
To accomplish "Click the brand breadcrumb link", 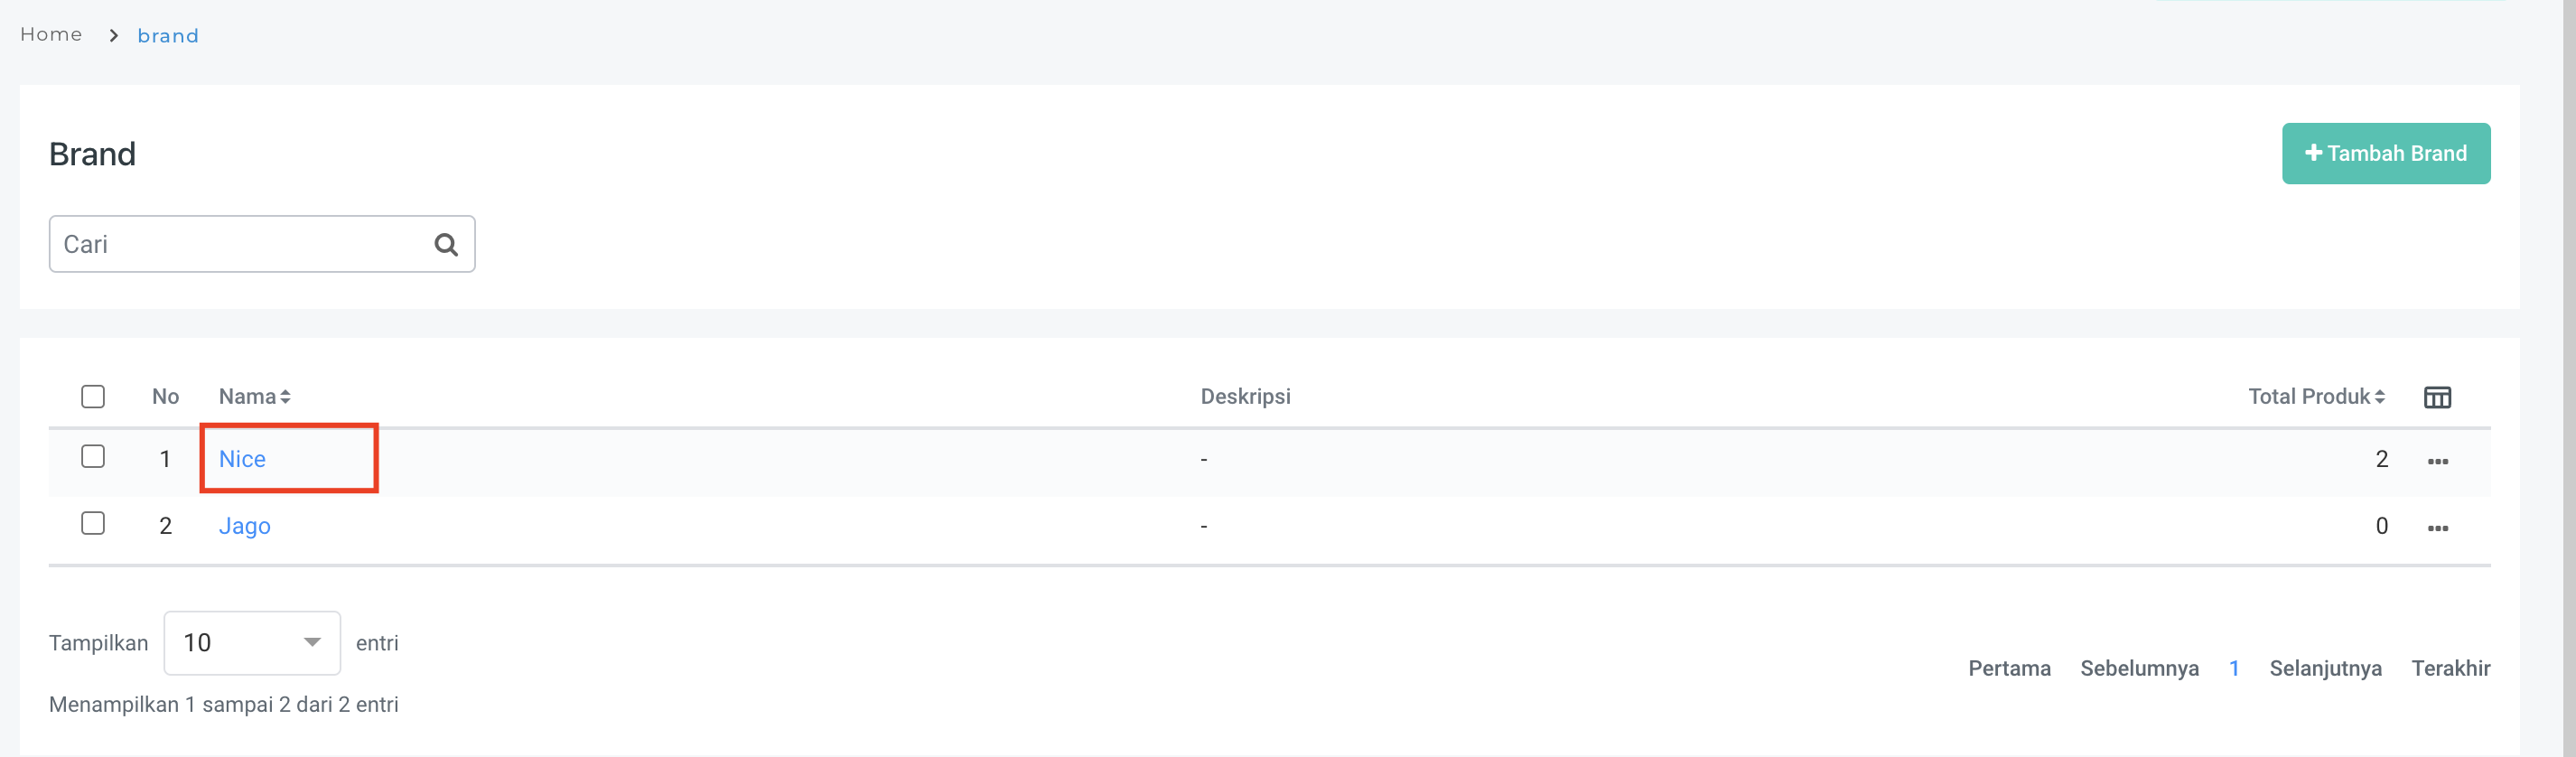I will (168, 36).
